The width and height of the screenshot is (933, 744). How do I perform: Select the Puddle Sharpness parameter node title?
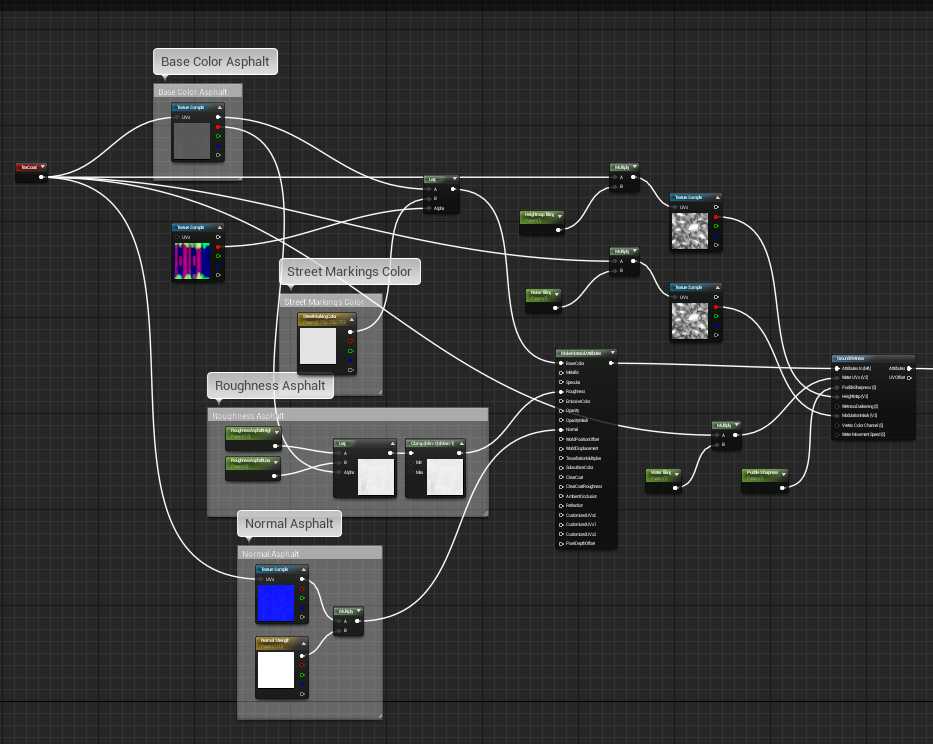tap(762, 473)
